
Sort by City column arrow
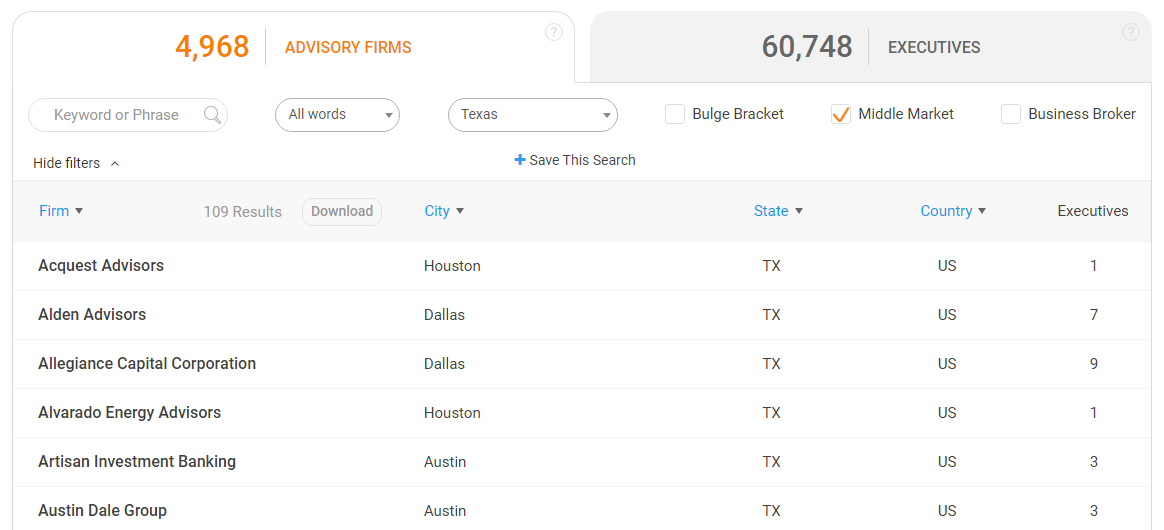(460, 211)
